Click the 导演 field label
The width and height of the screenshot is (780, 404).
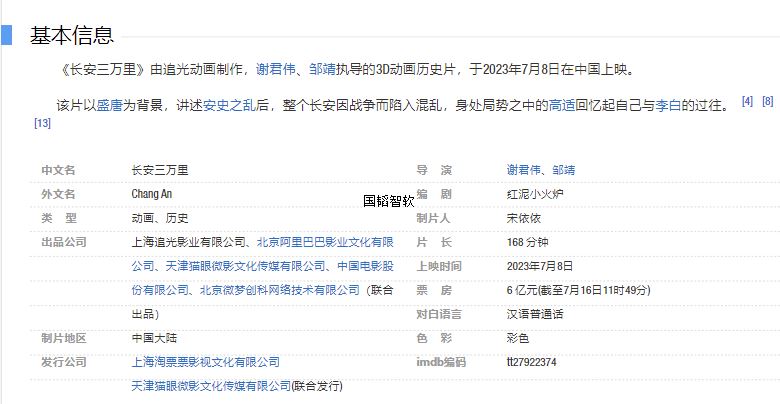coord(434,170)
